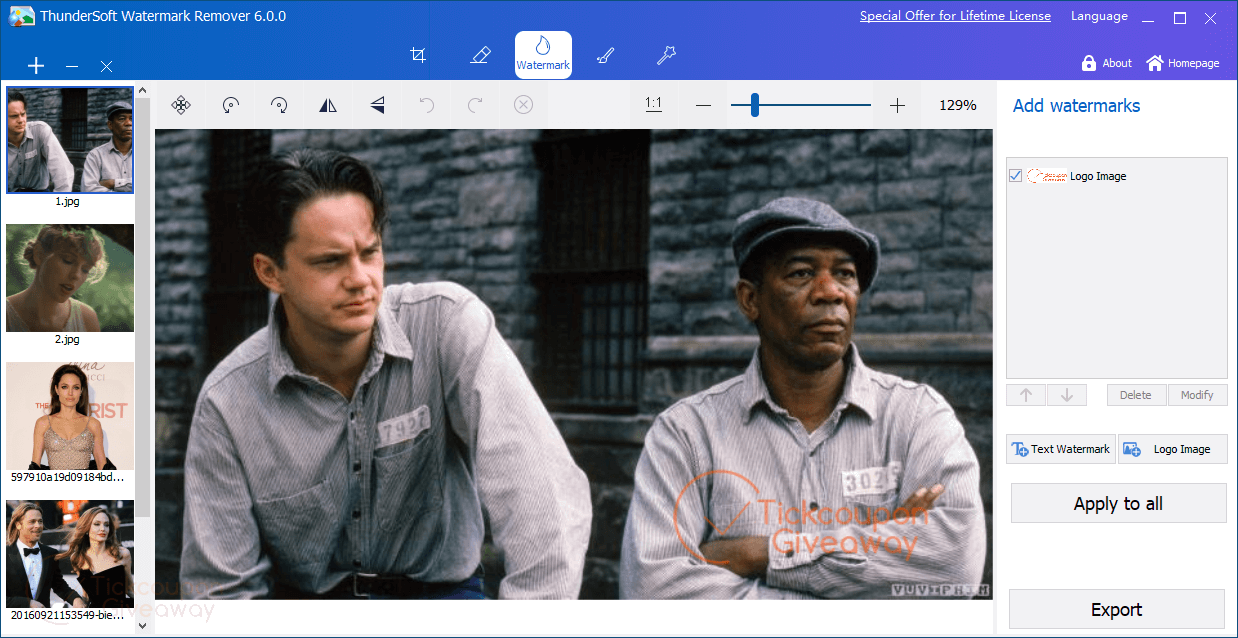Click the thumbnail list scroll up arrow
Screen dimensions: 1238x638
142,90
